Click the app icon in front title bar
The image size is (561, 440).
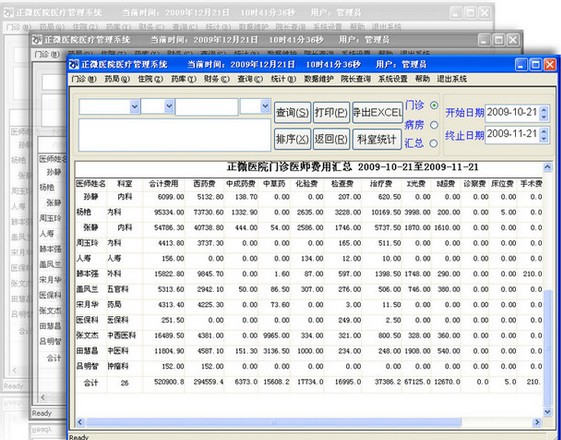(74, 64)
